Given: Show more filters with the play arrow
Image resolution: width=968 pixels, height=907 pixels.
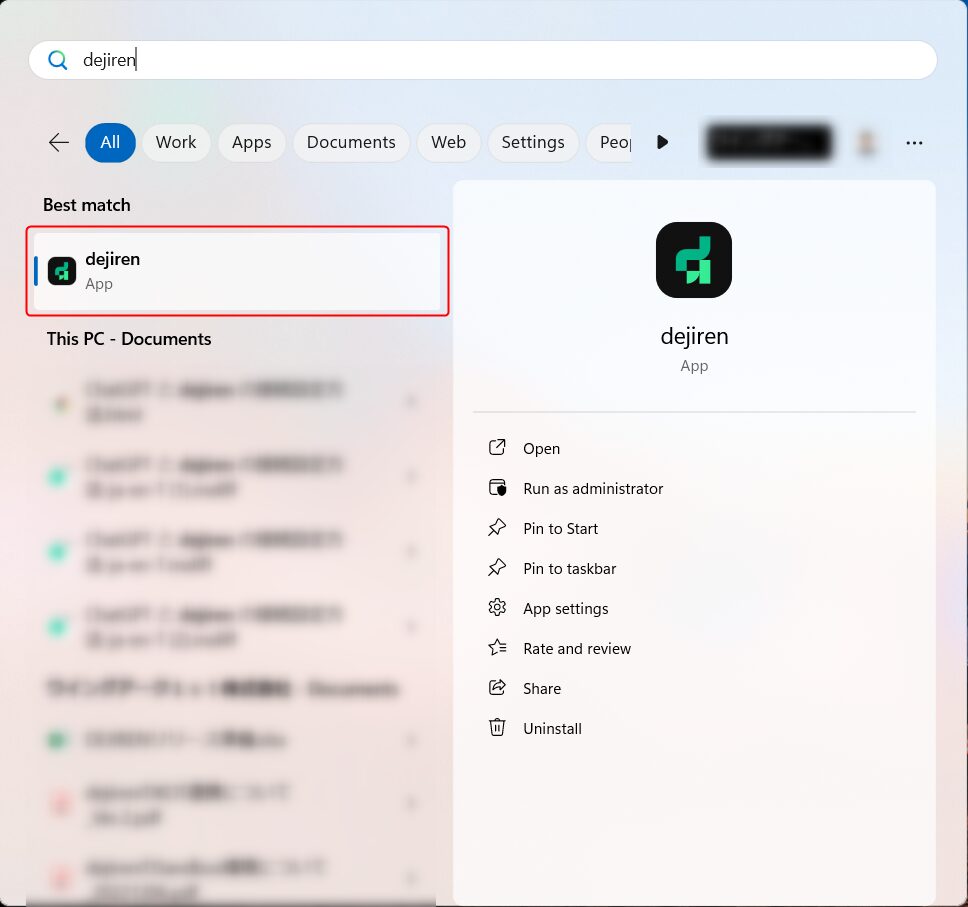Looking at the screenshot, I should [x=662, y=143].
